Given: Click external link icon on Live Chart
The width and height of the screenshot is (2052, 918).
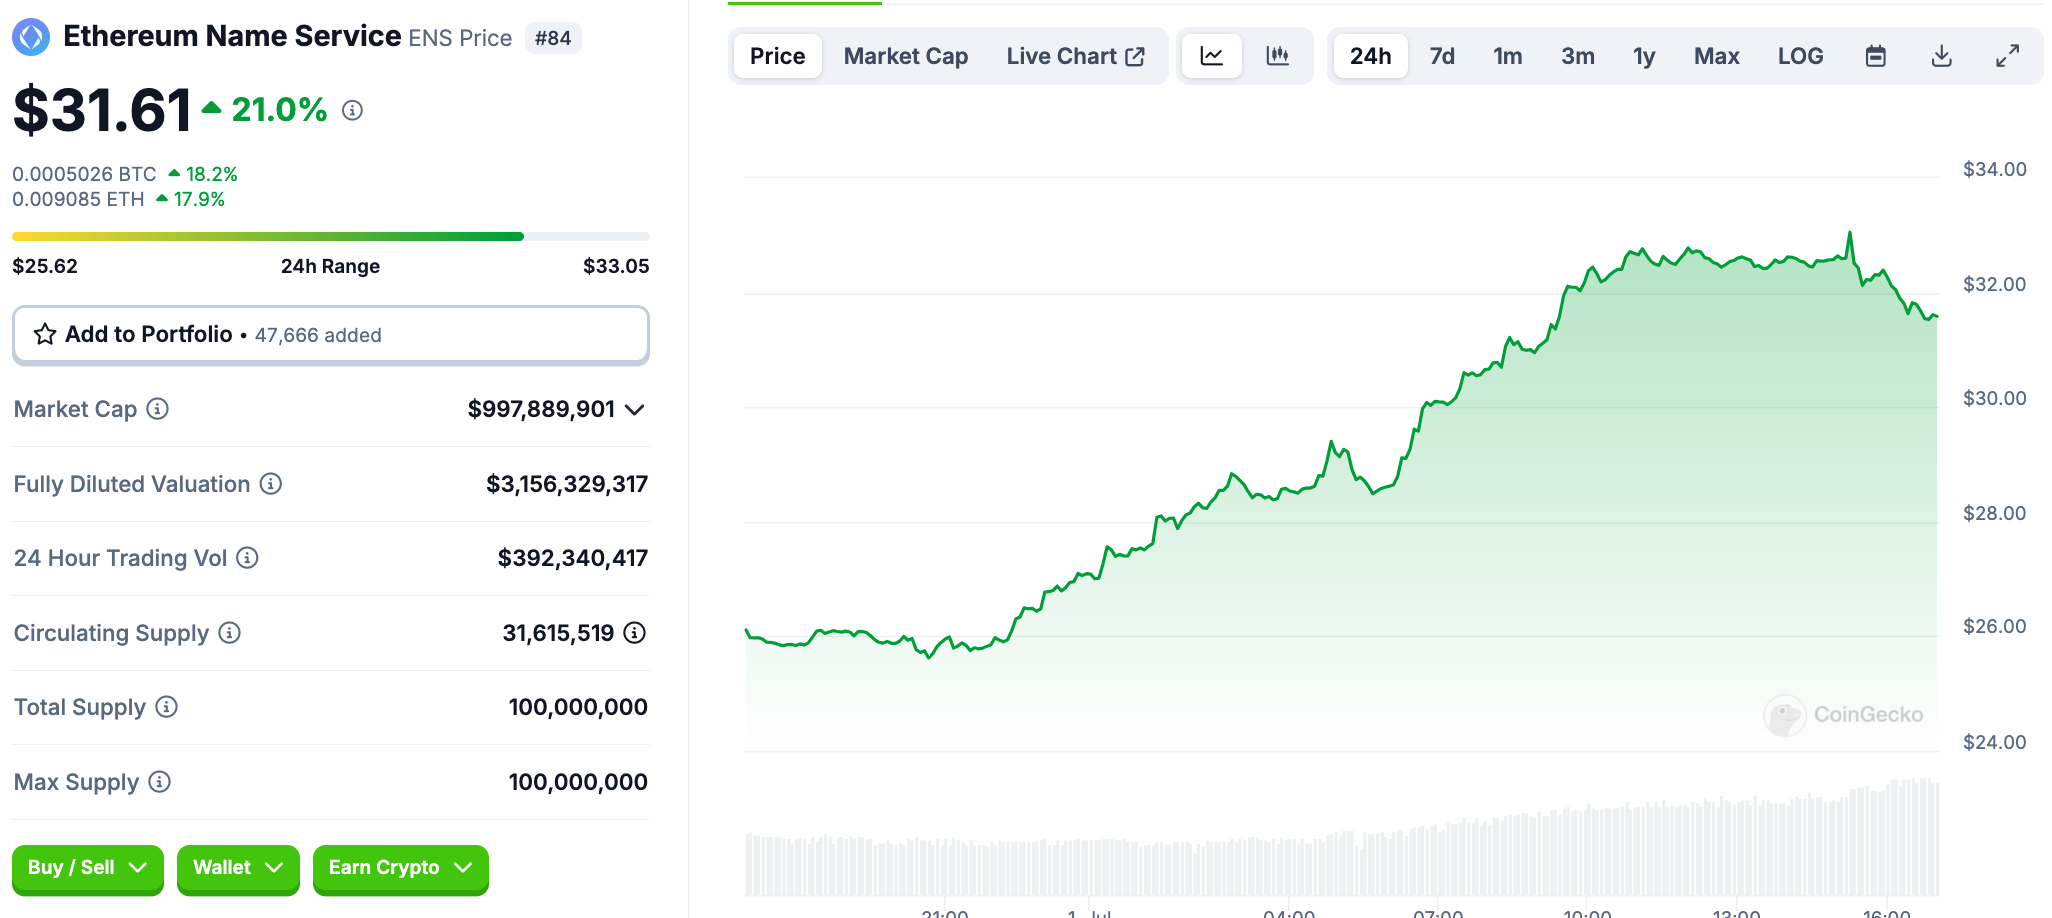Looking at the screenshot, I should click(x=1135, y=57).
